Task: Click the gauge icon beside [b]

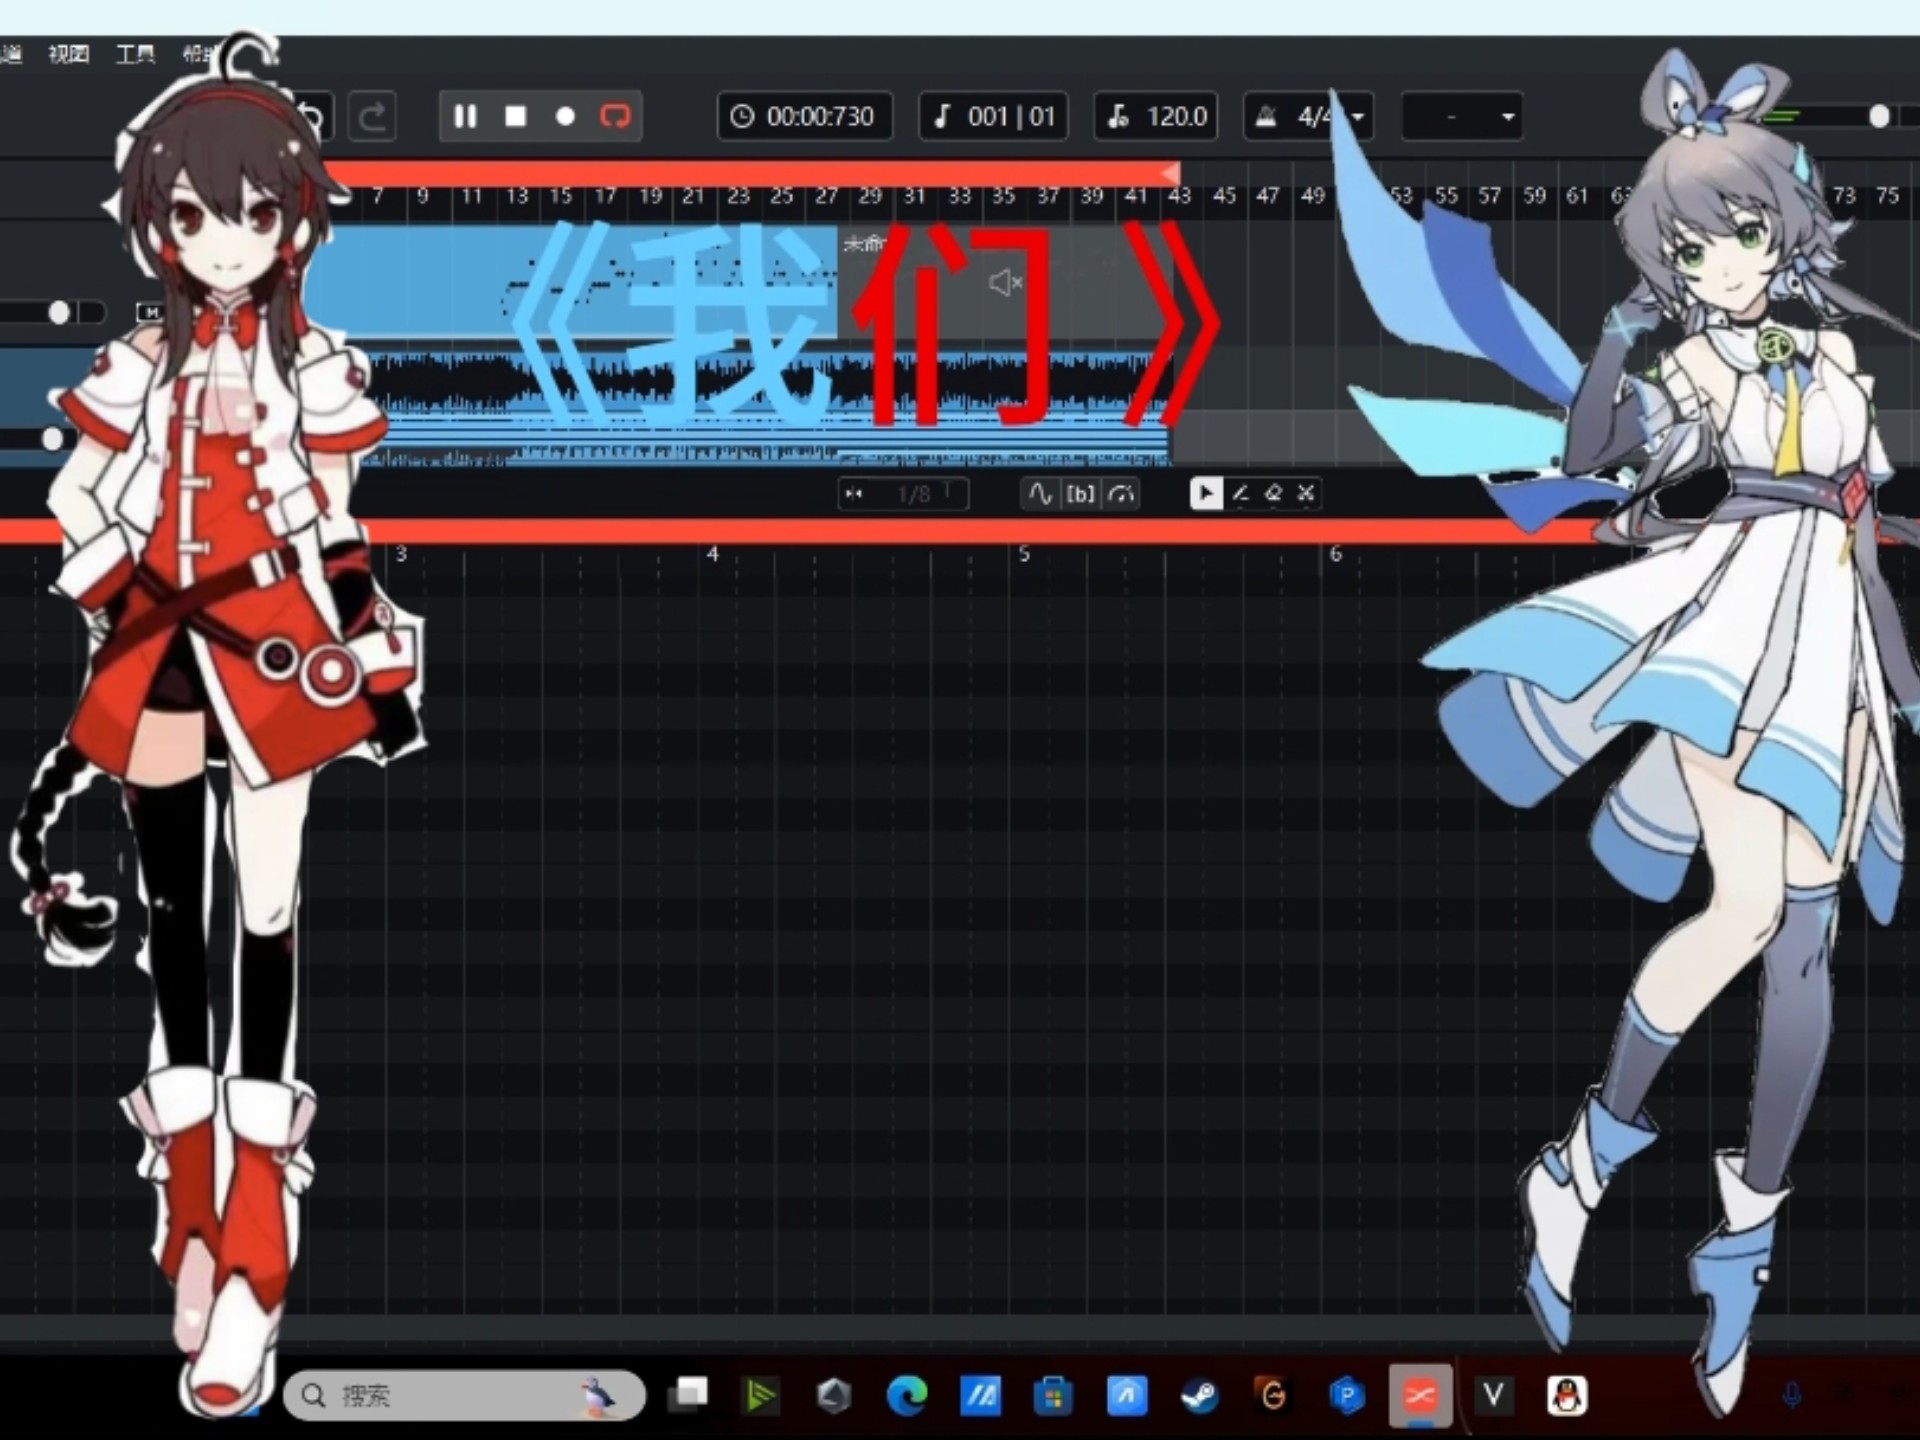Action: (1121, 494)
